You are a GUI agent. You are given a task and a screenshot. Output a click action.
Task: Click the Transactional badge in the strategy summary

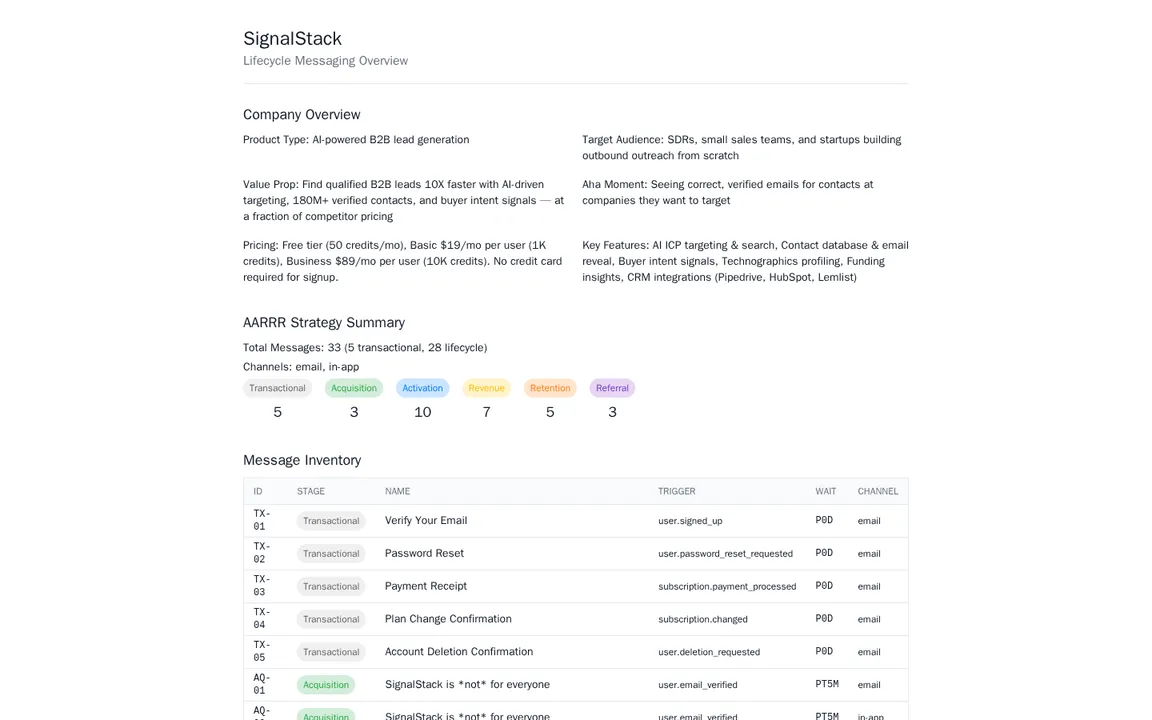[277, 388]
